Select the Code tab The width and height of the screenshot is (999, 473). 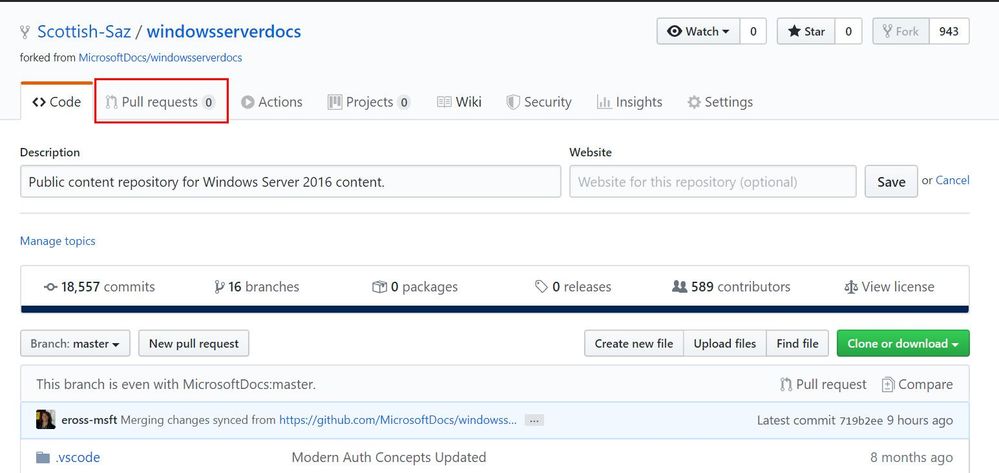57,102
